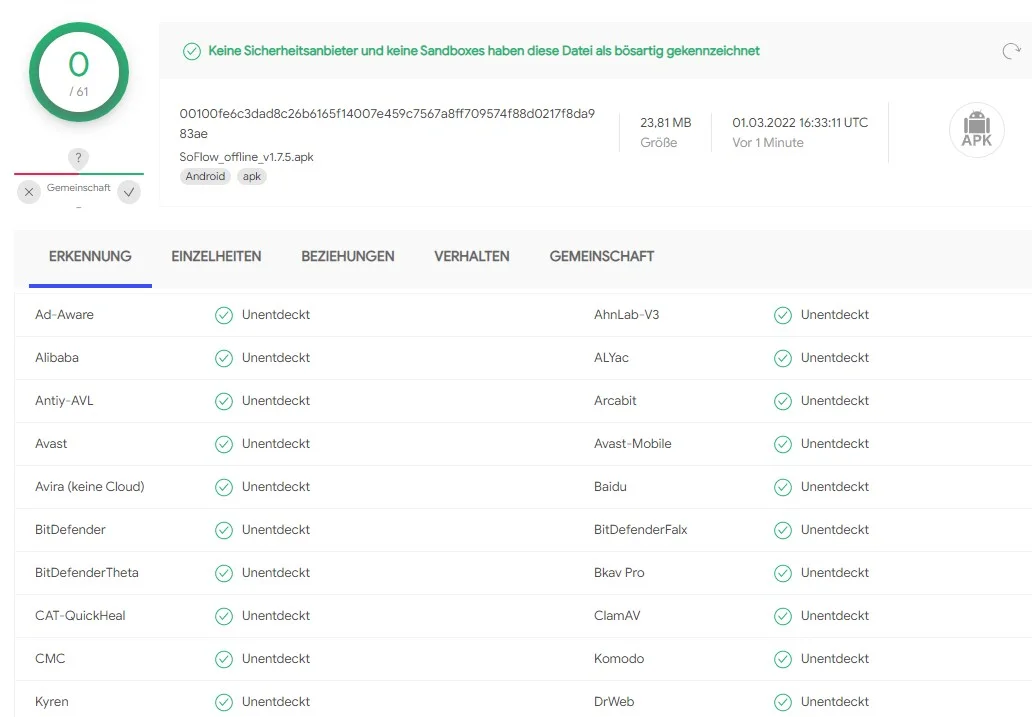The width and height of the screenshot is (1032, 717).
Task: Click the check icon in Avira row
Action: click(x=224, y=487)
